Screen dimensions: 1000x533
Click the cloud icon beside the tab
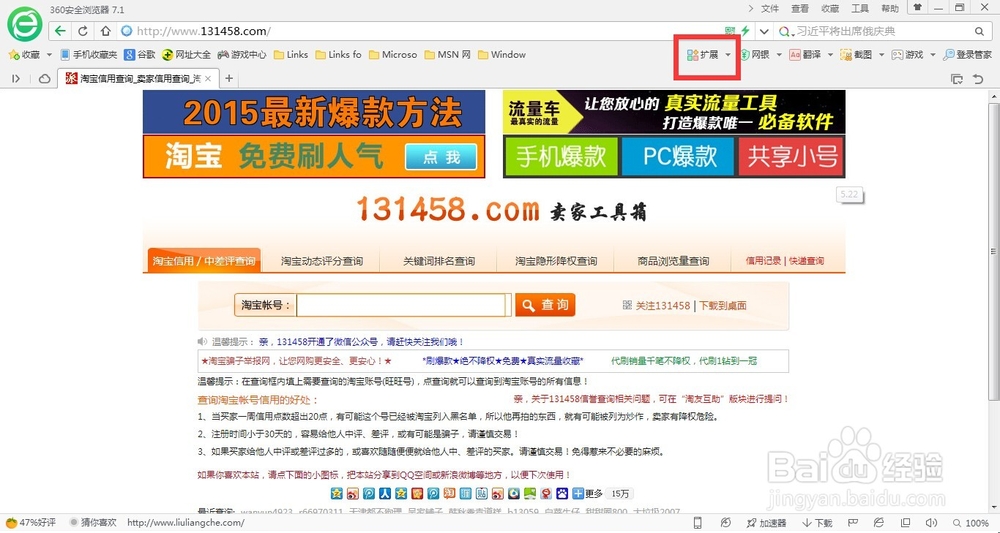point(45,78)
